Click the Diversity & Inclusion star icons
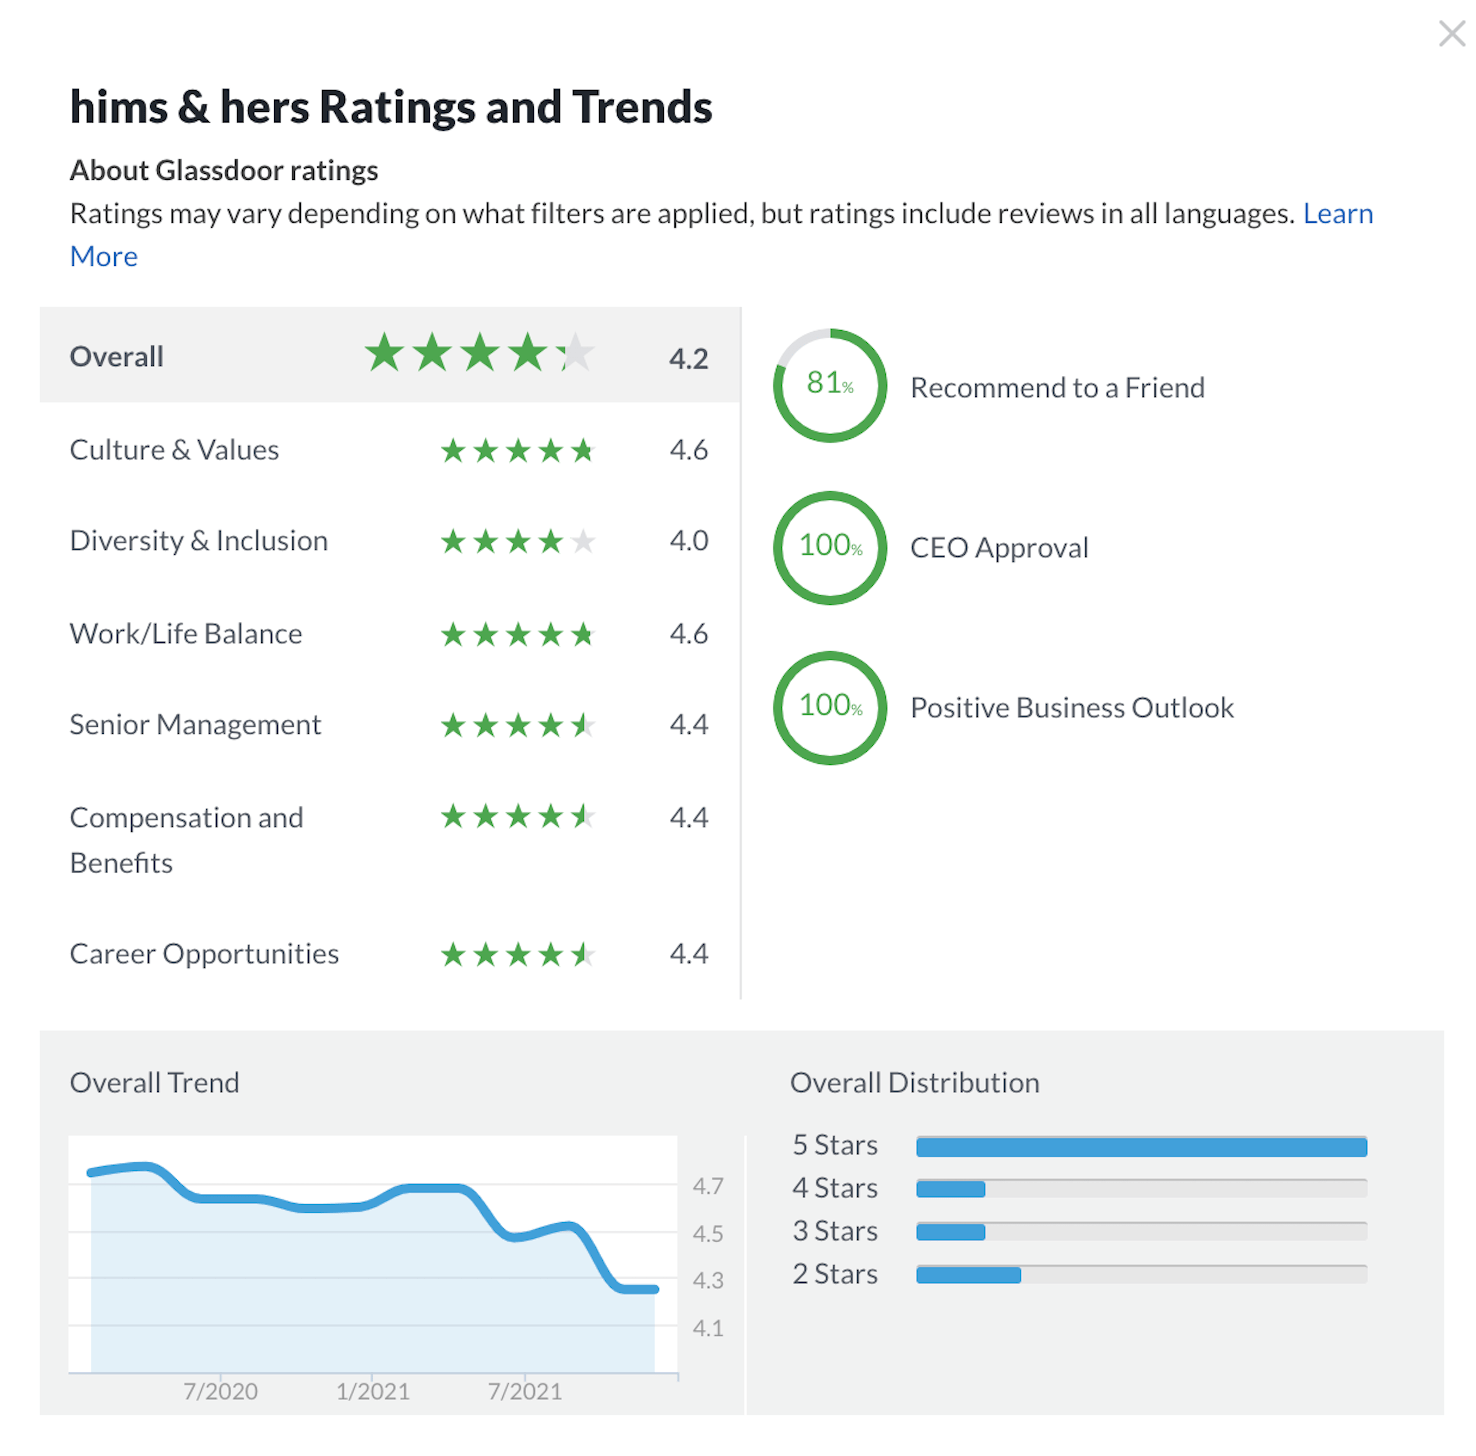 click(x=518, y=542)
